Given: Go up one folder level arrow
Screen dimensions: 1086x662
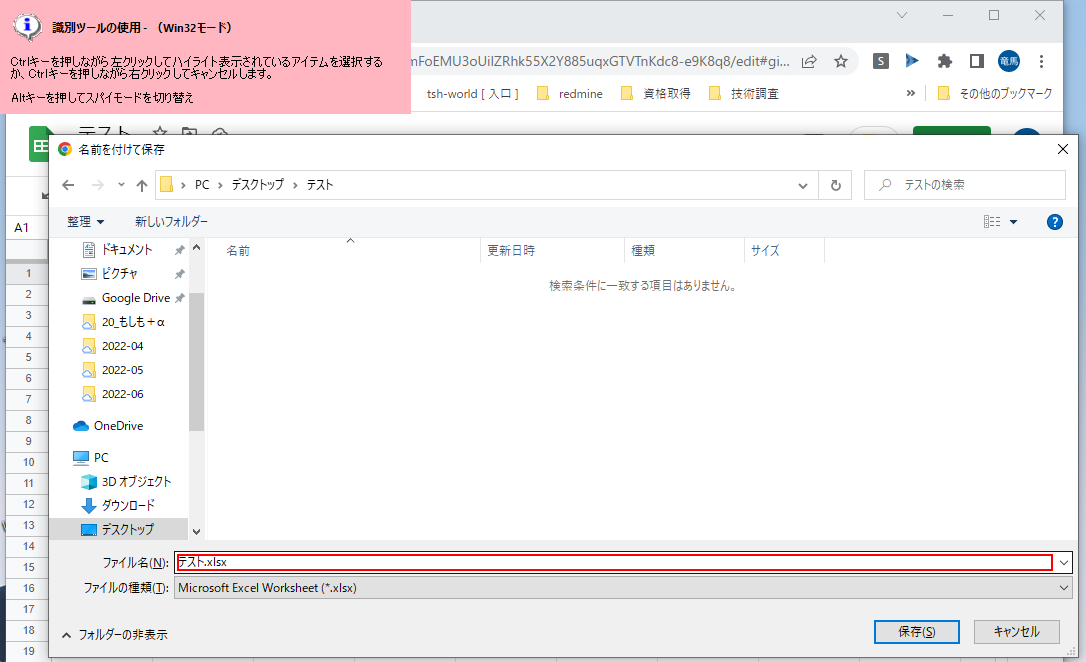Looking at the screenshot, I should [x=142, y=185].
